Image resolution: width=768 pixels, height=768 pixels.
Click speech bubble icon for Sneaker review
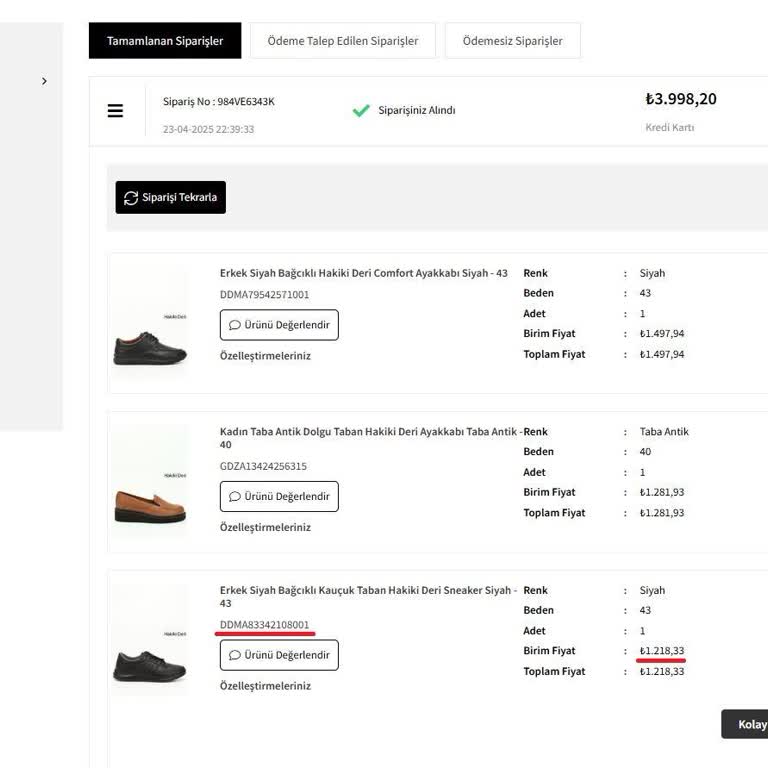click(x=235, y=655)
